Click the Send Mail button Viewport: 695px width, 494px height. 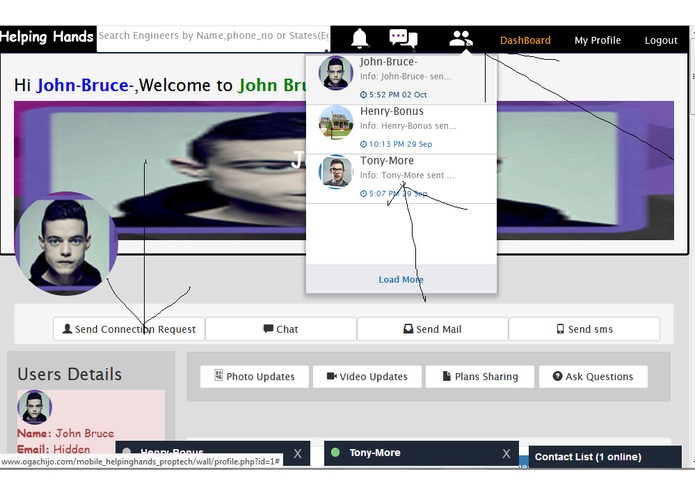pyautogui.click(x=432, y=329)
